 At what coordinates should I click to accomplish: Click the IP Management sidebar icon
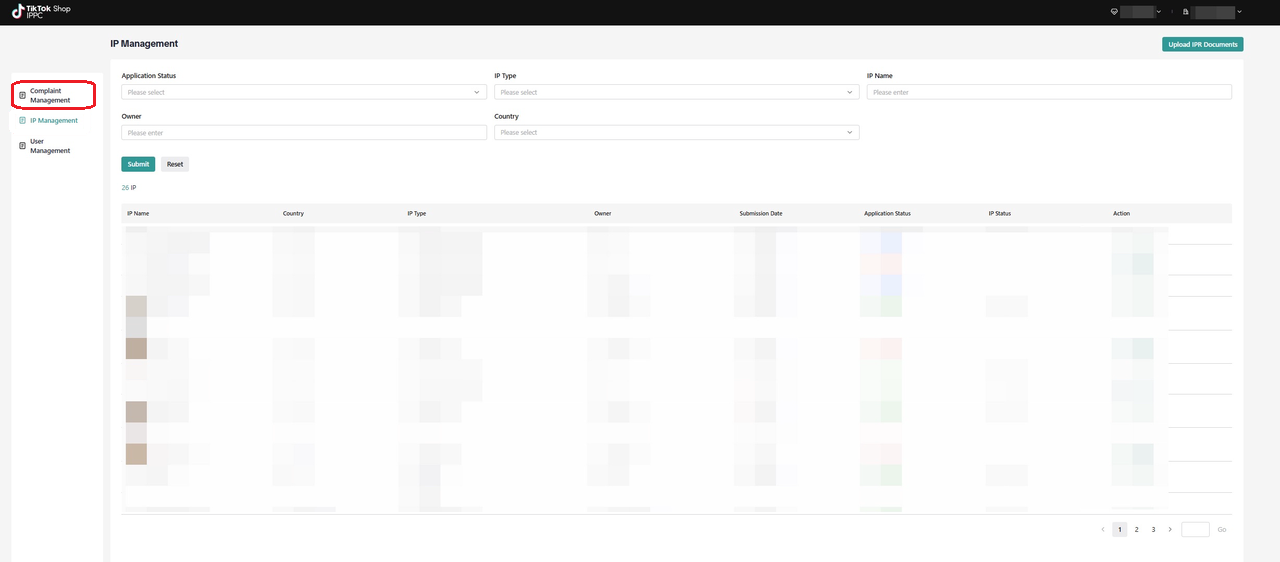coord(22,121)
